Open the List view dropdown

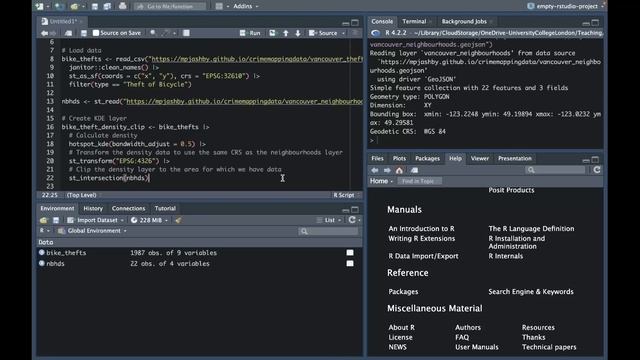click(329, 220)
